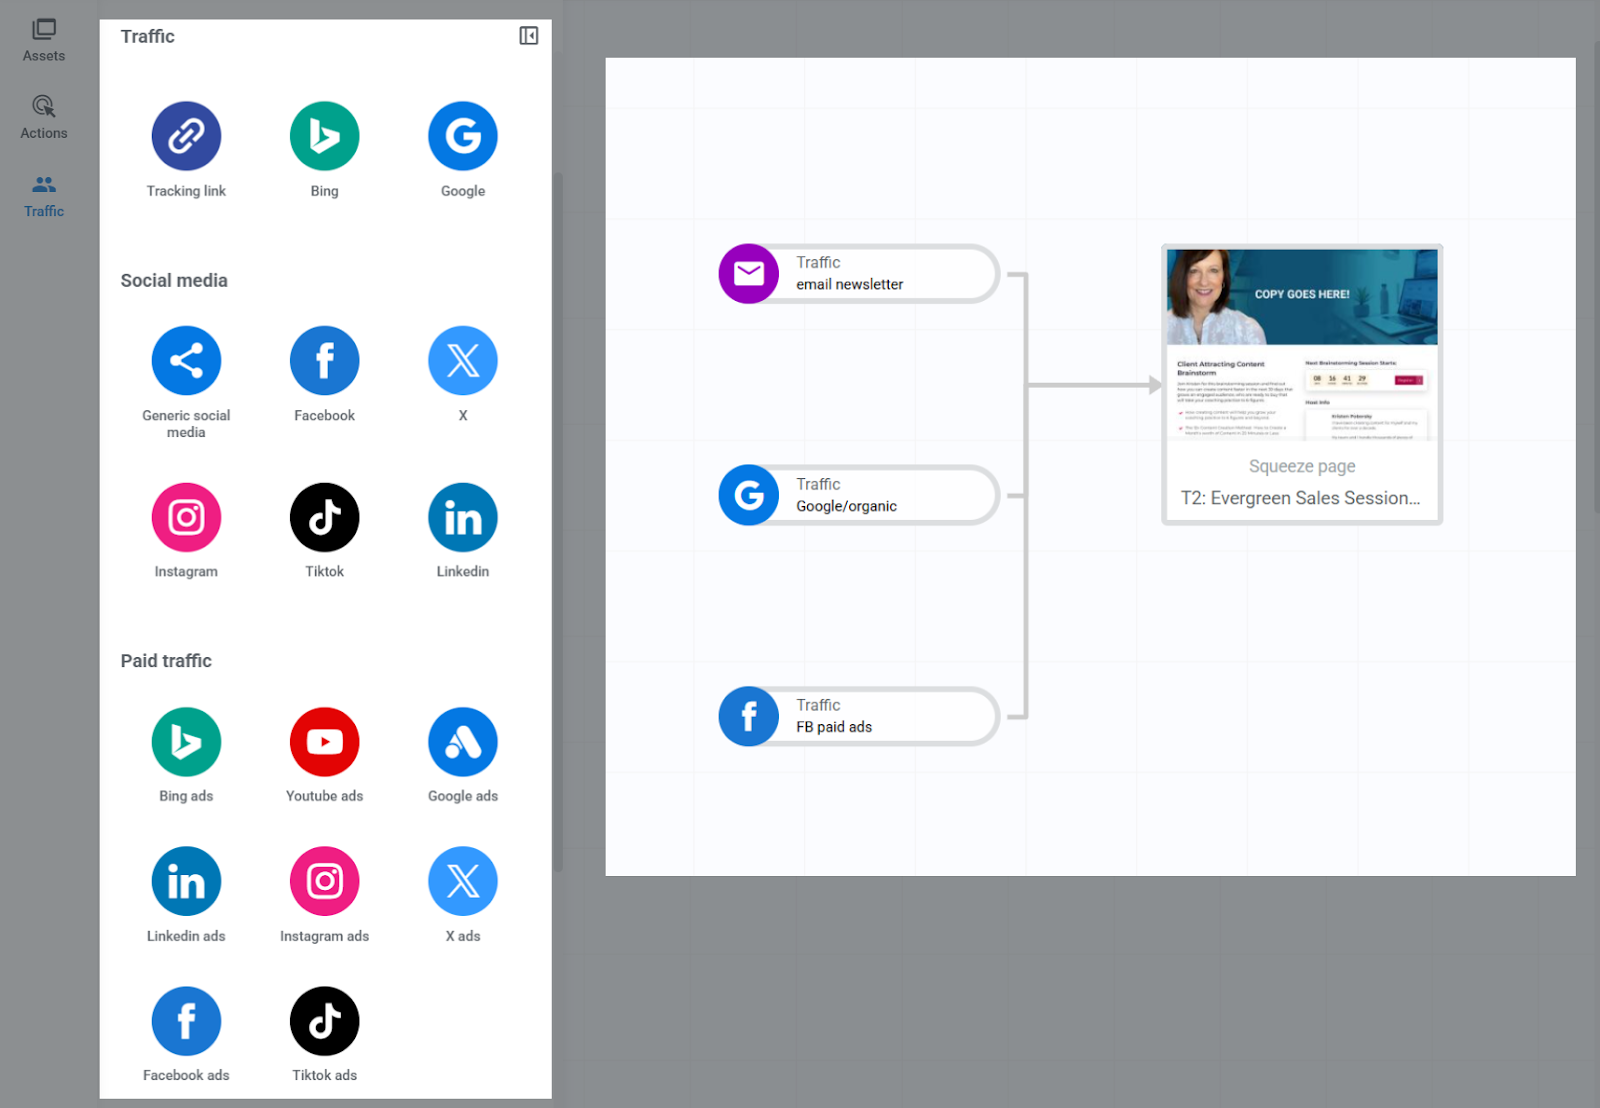1600x1108 pixels.
Task: Collapse the Traffic side panel
Action: (529, 36)
